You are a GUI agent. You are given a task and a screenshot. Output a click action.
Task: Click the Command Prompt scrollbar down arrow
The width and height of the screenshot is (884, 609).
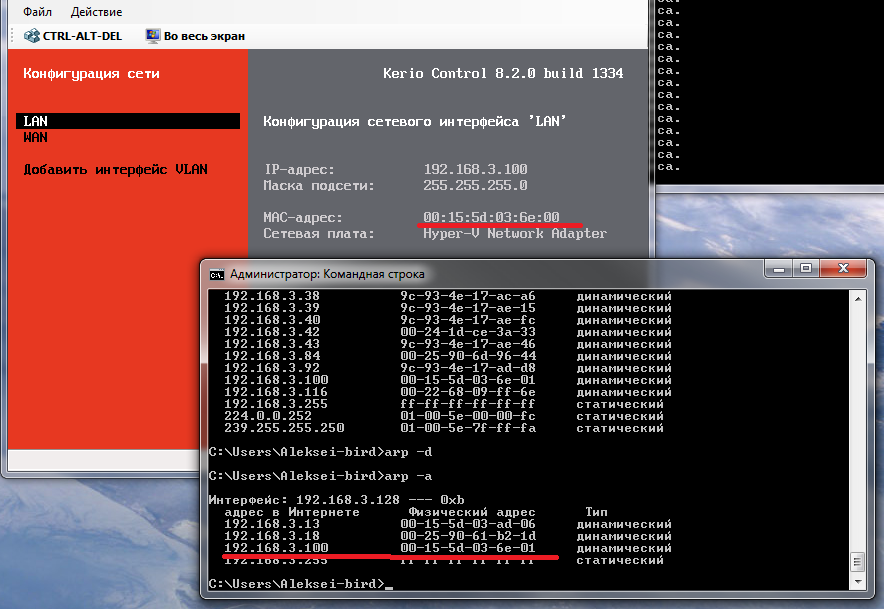tap(858, 581)
